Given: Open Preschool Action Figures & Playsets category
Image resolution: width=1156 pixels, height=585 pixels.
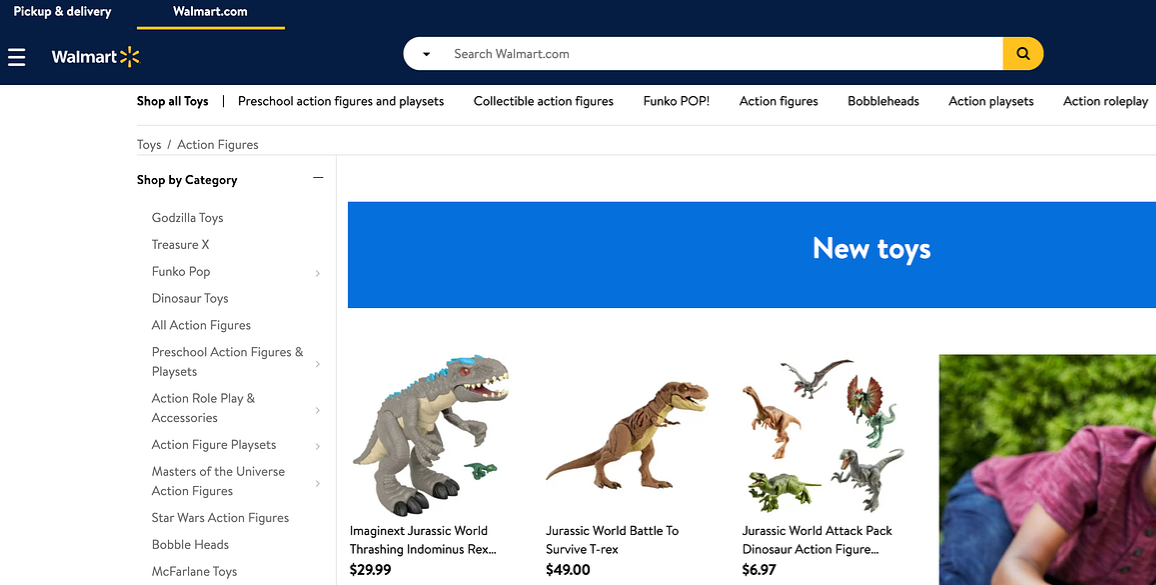Looking at the screenshot, I should 228,361.
